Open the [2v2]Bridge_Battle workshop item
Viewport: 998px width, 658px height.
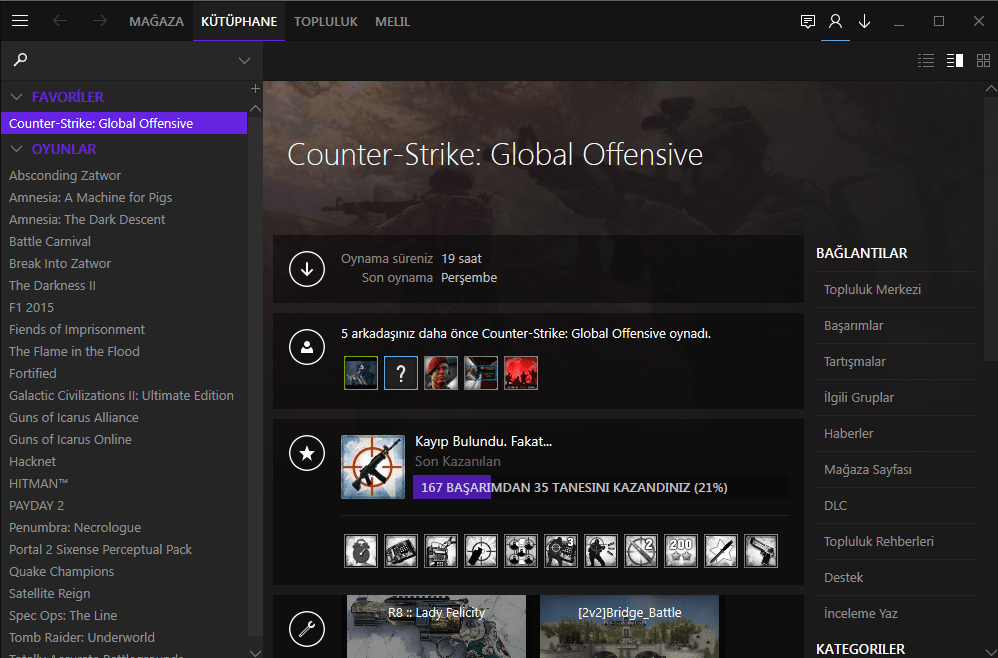pos(629,626)
